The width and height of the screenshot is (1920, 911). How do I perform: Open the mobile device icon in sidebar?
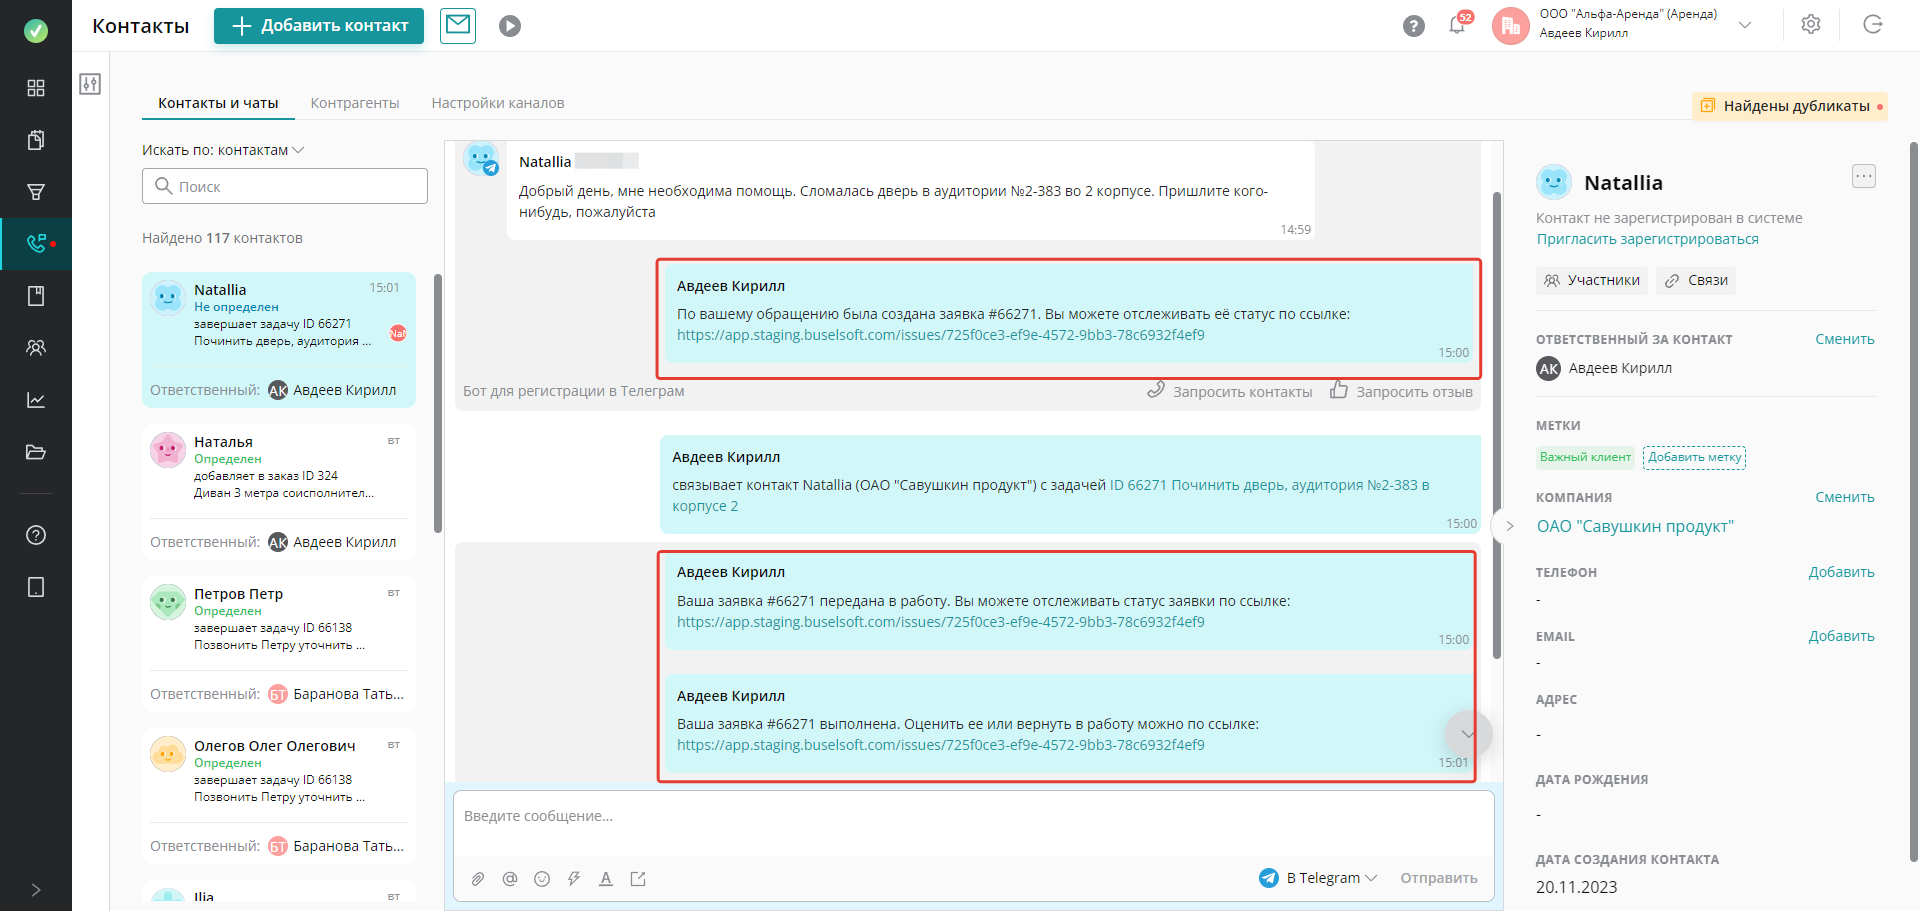[36, 587]
